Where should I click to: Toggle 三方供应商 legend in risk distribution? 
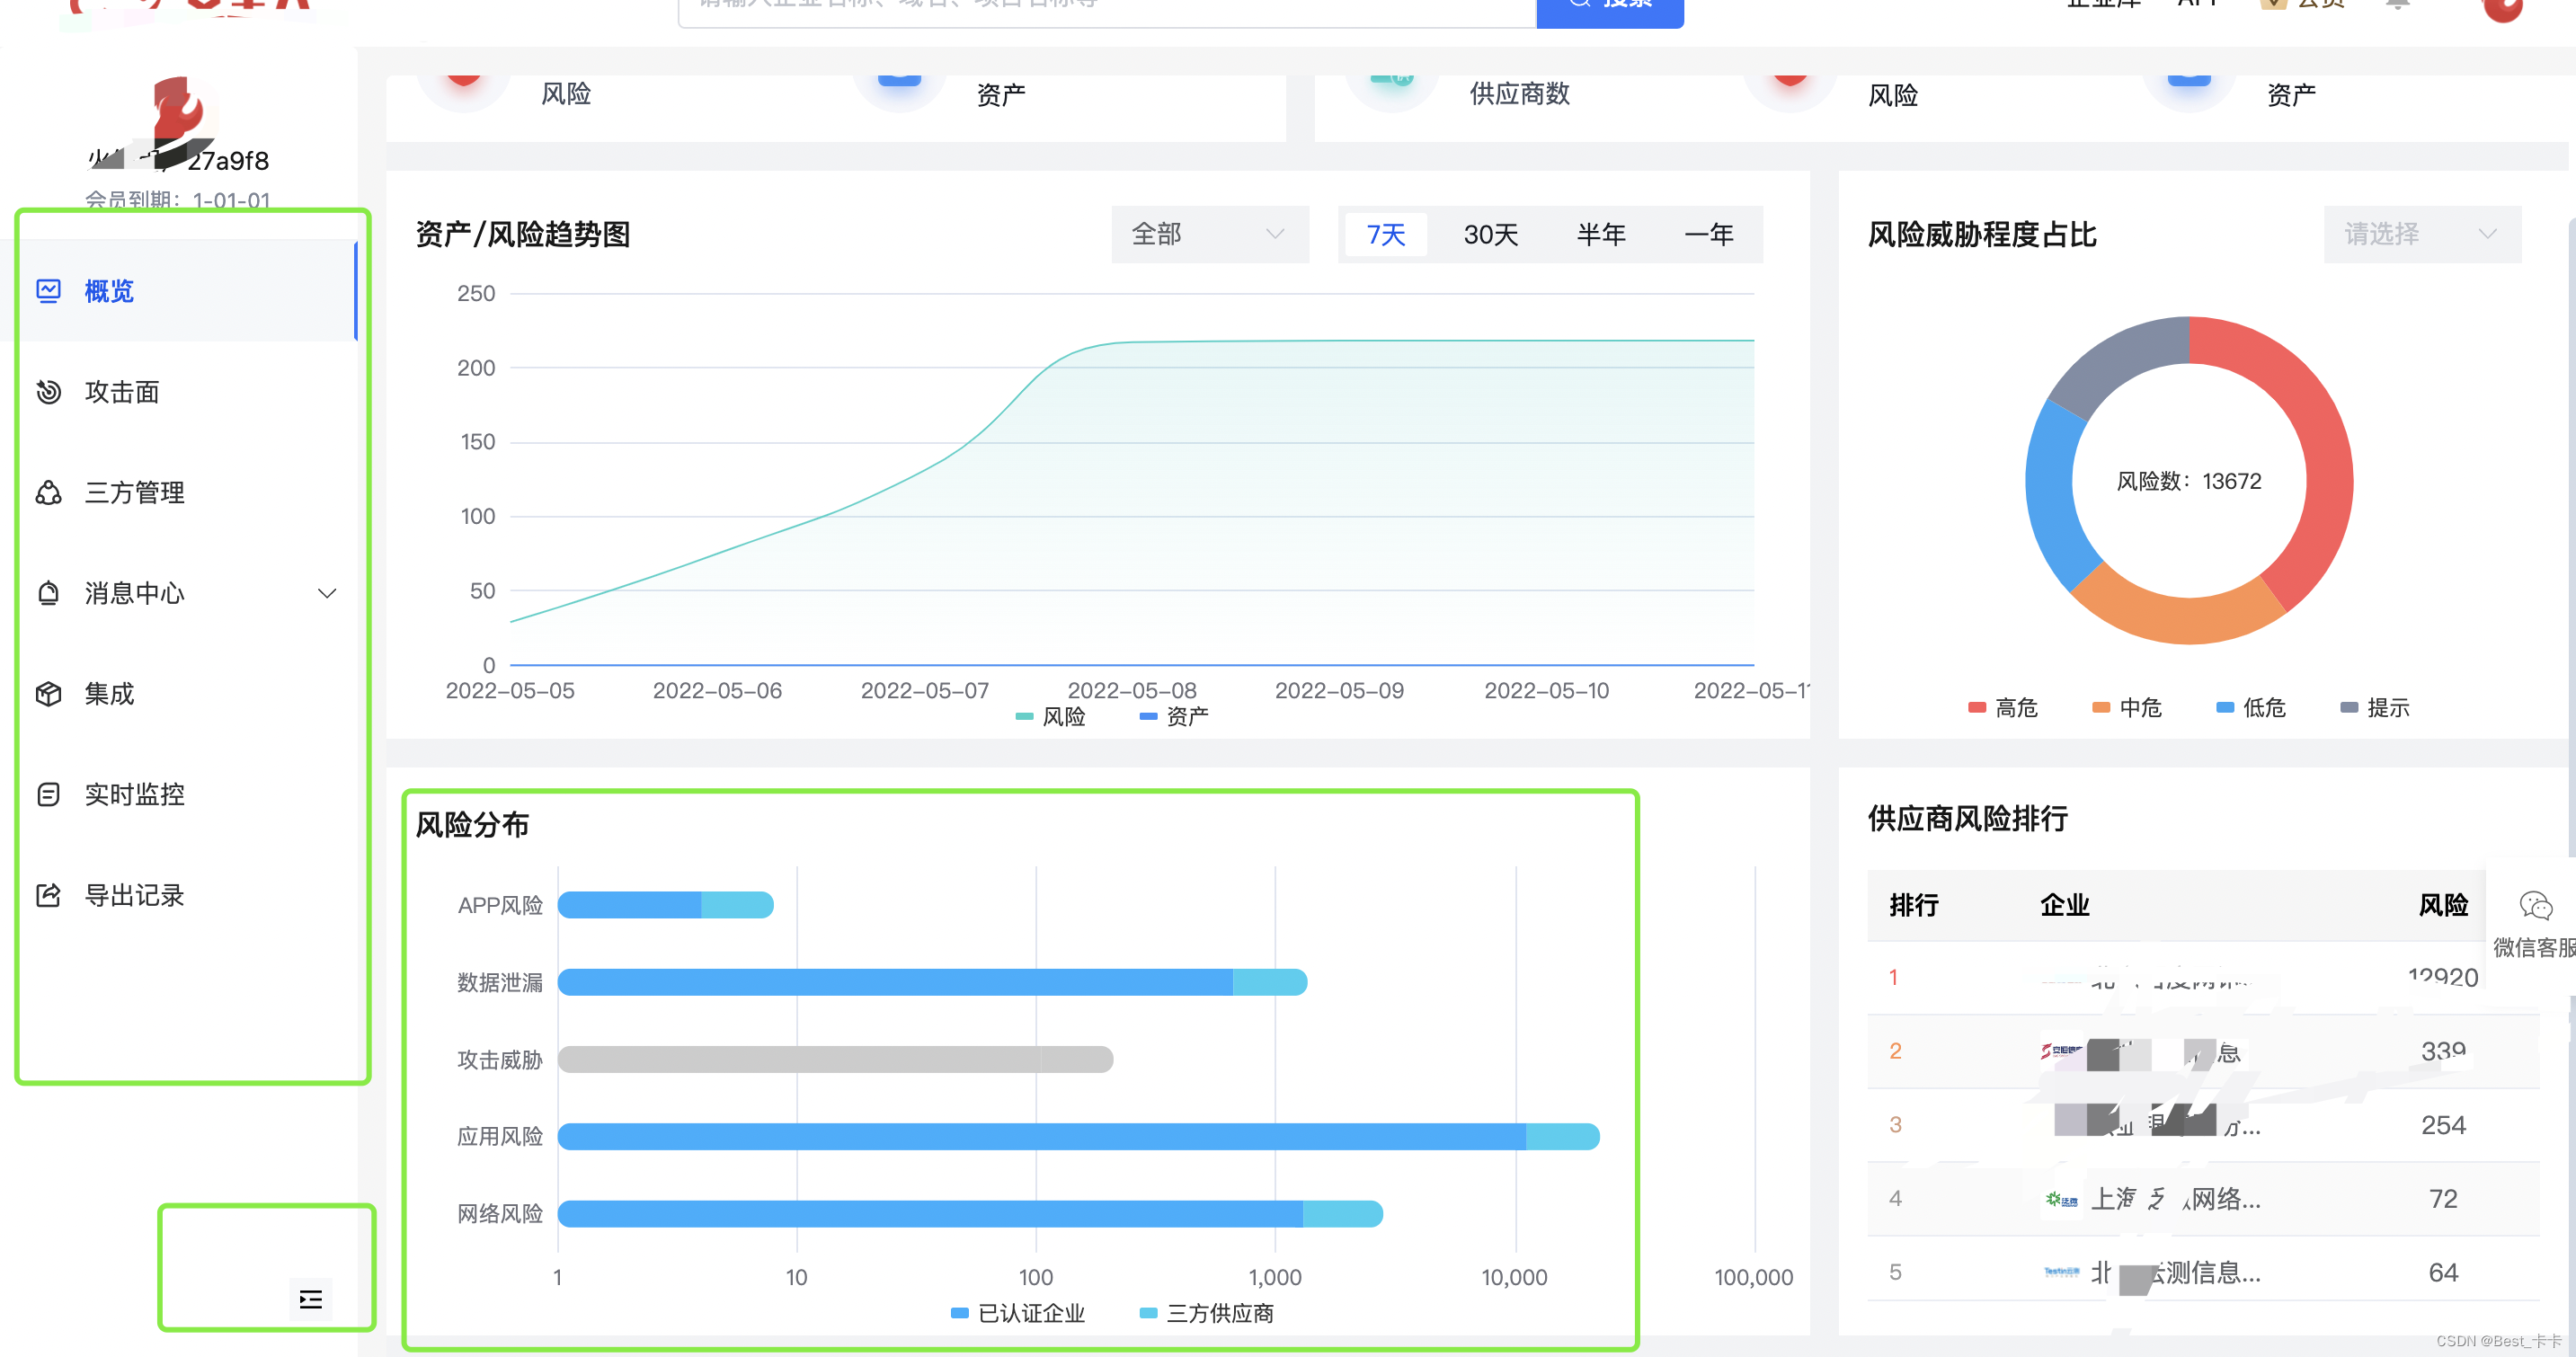[1207, 1313]
